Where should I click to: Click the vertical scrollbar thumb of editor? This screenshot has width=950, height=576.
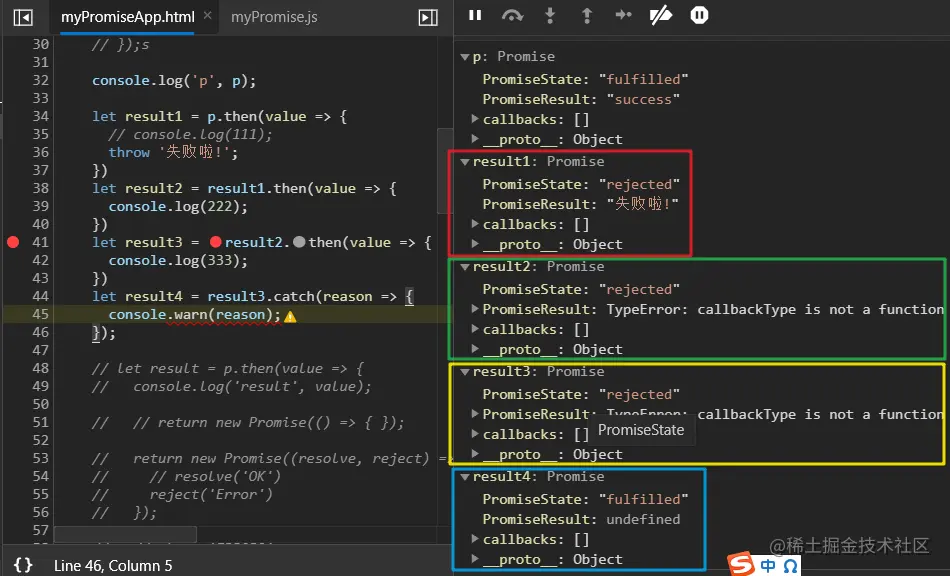pos(445,171)
